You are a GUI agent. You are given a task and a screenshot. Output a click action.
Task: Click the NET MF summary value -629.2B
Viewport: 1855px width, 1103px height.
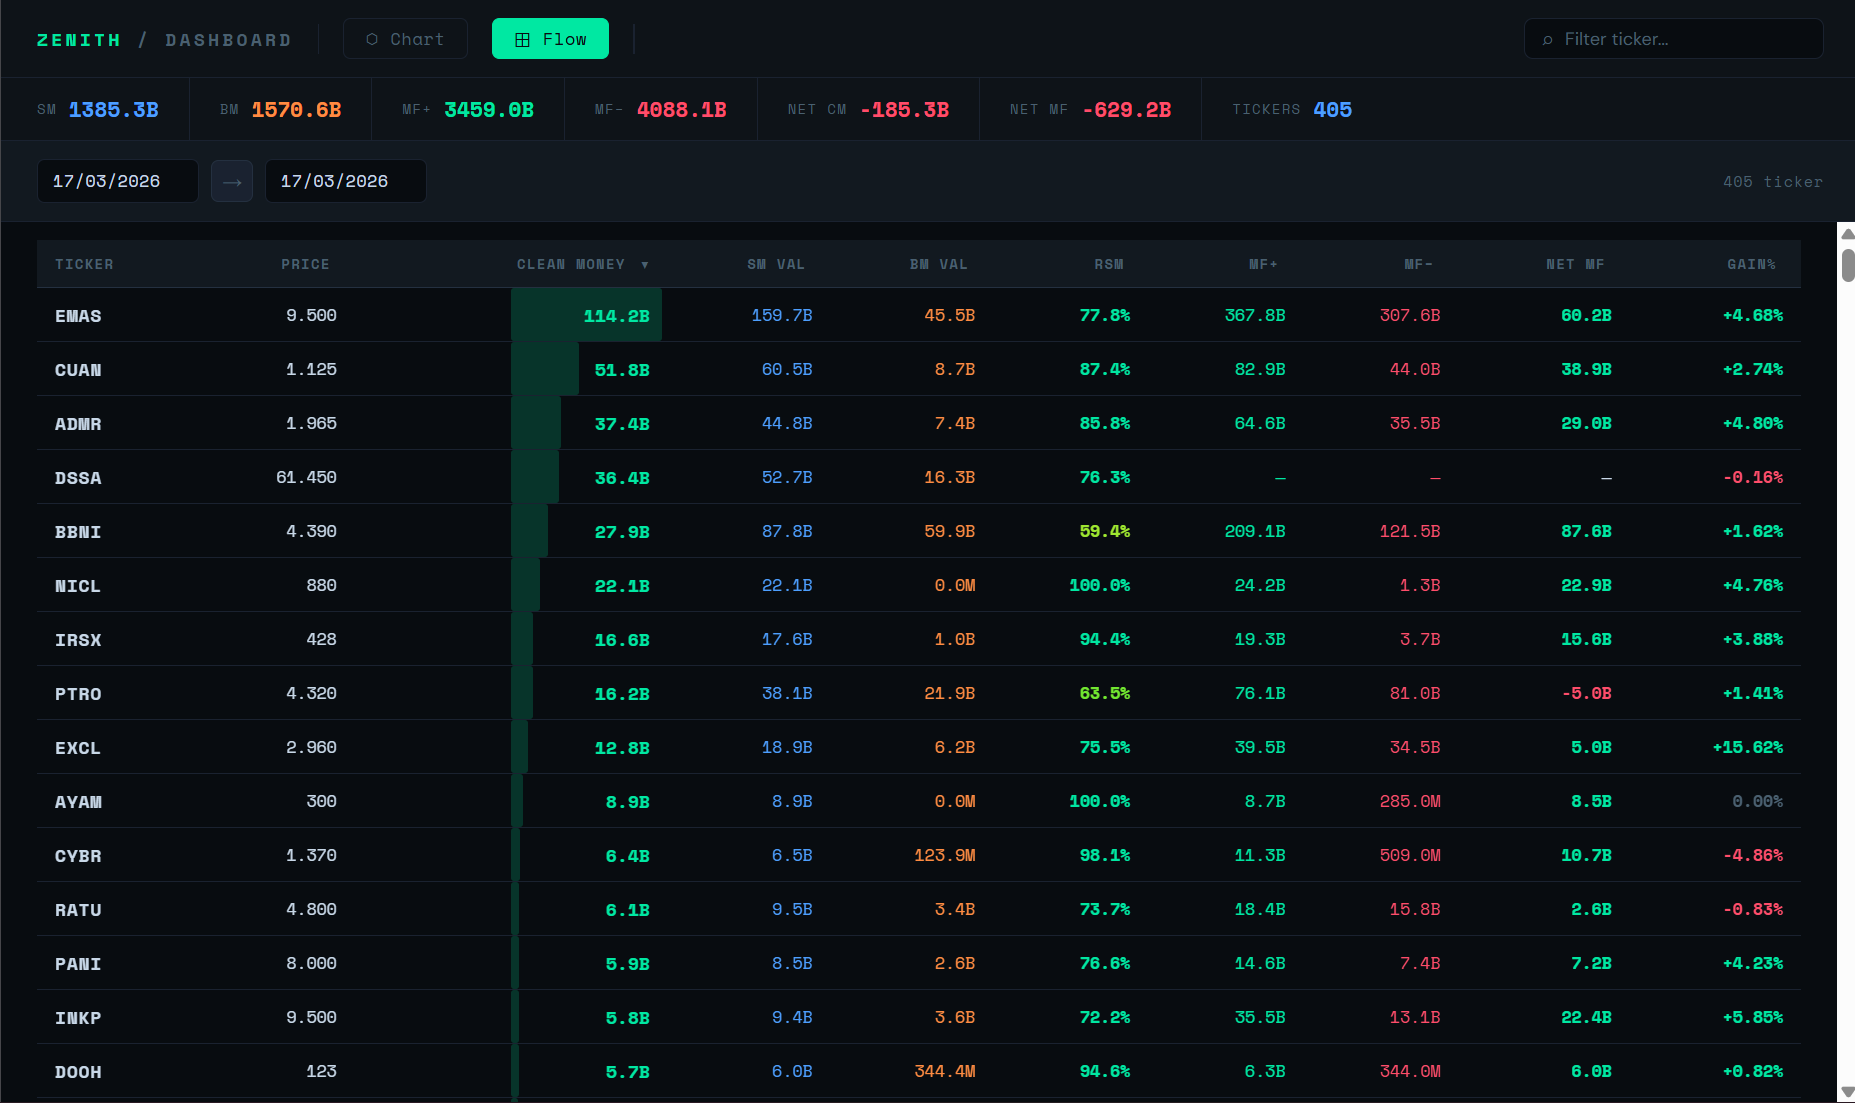[1126, 110]
